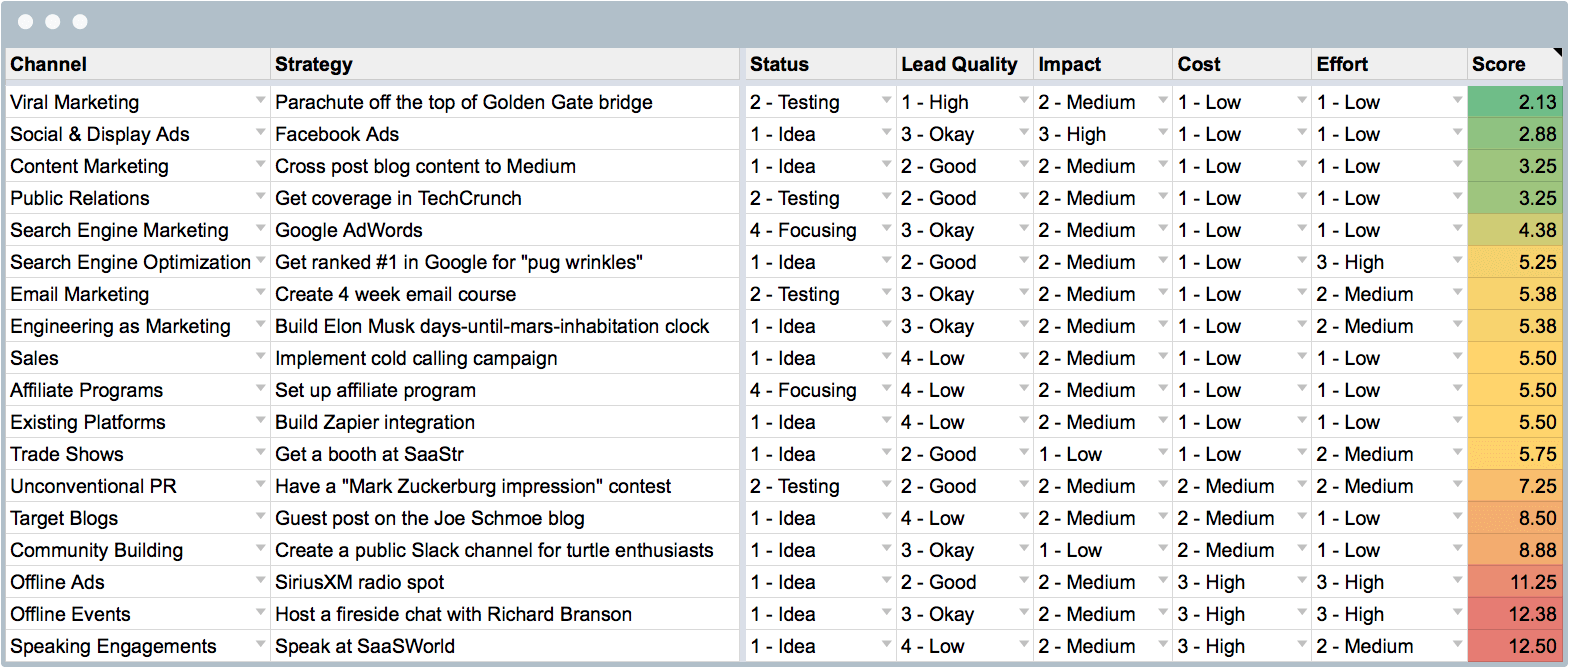Select the 'Speak at SaaSWorld' cell
Screen dimensions: 1569x667
[x=505, y=646]
